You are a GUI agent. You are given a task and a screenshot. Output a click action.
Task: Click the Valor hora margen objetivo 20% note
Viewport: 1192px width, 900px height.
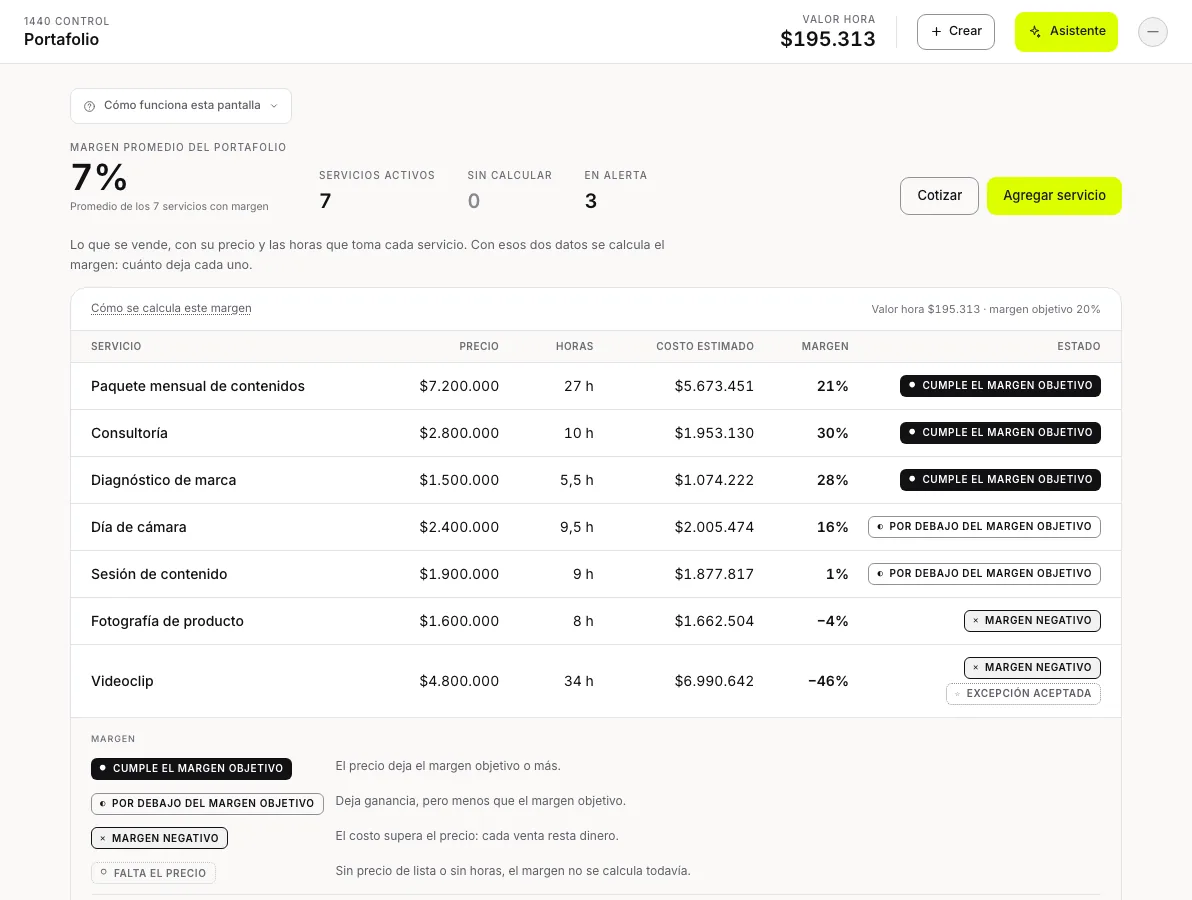986,309
